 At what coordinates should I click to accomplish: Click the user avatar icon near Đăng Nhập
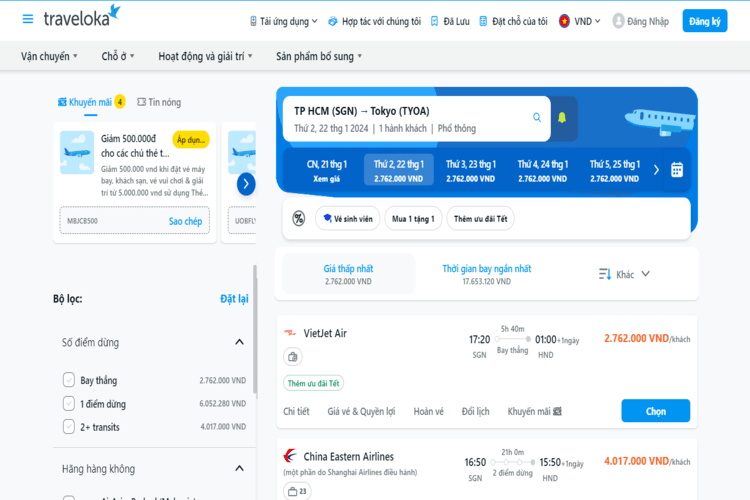(618, 21)
